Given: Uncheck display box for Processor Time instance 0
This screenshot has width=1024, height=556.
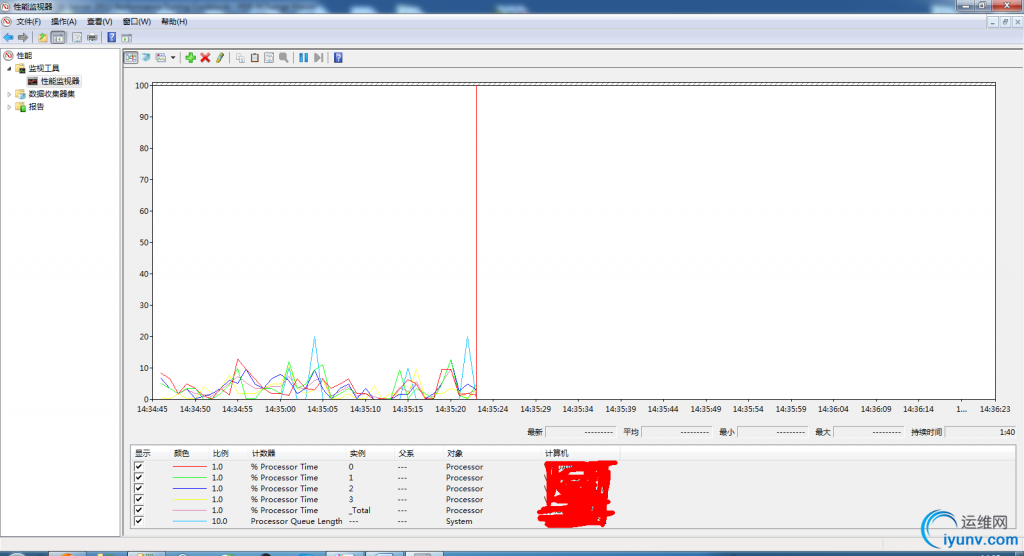Looking at the screenshot, I should [x=139, y=467].
